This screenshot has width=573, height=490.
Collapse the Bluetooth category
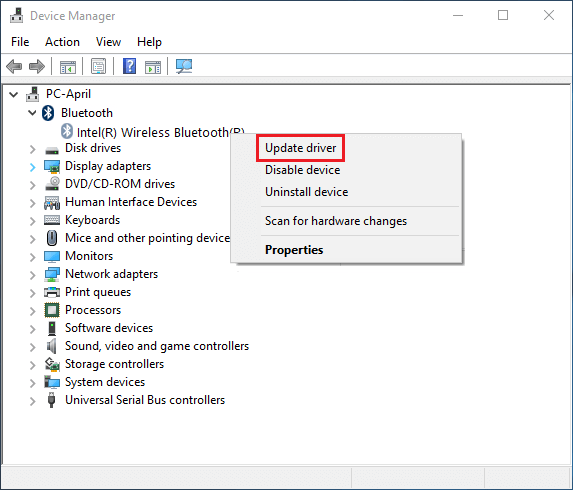[x=32, y=113]
